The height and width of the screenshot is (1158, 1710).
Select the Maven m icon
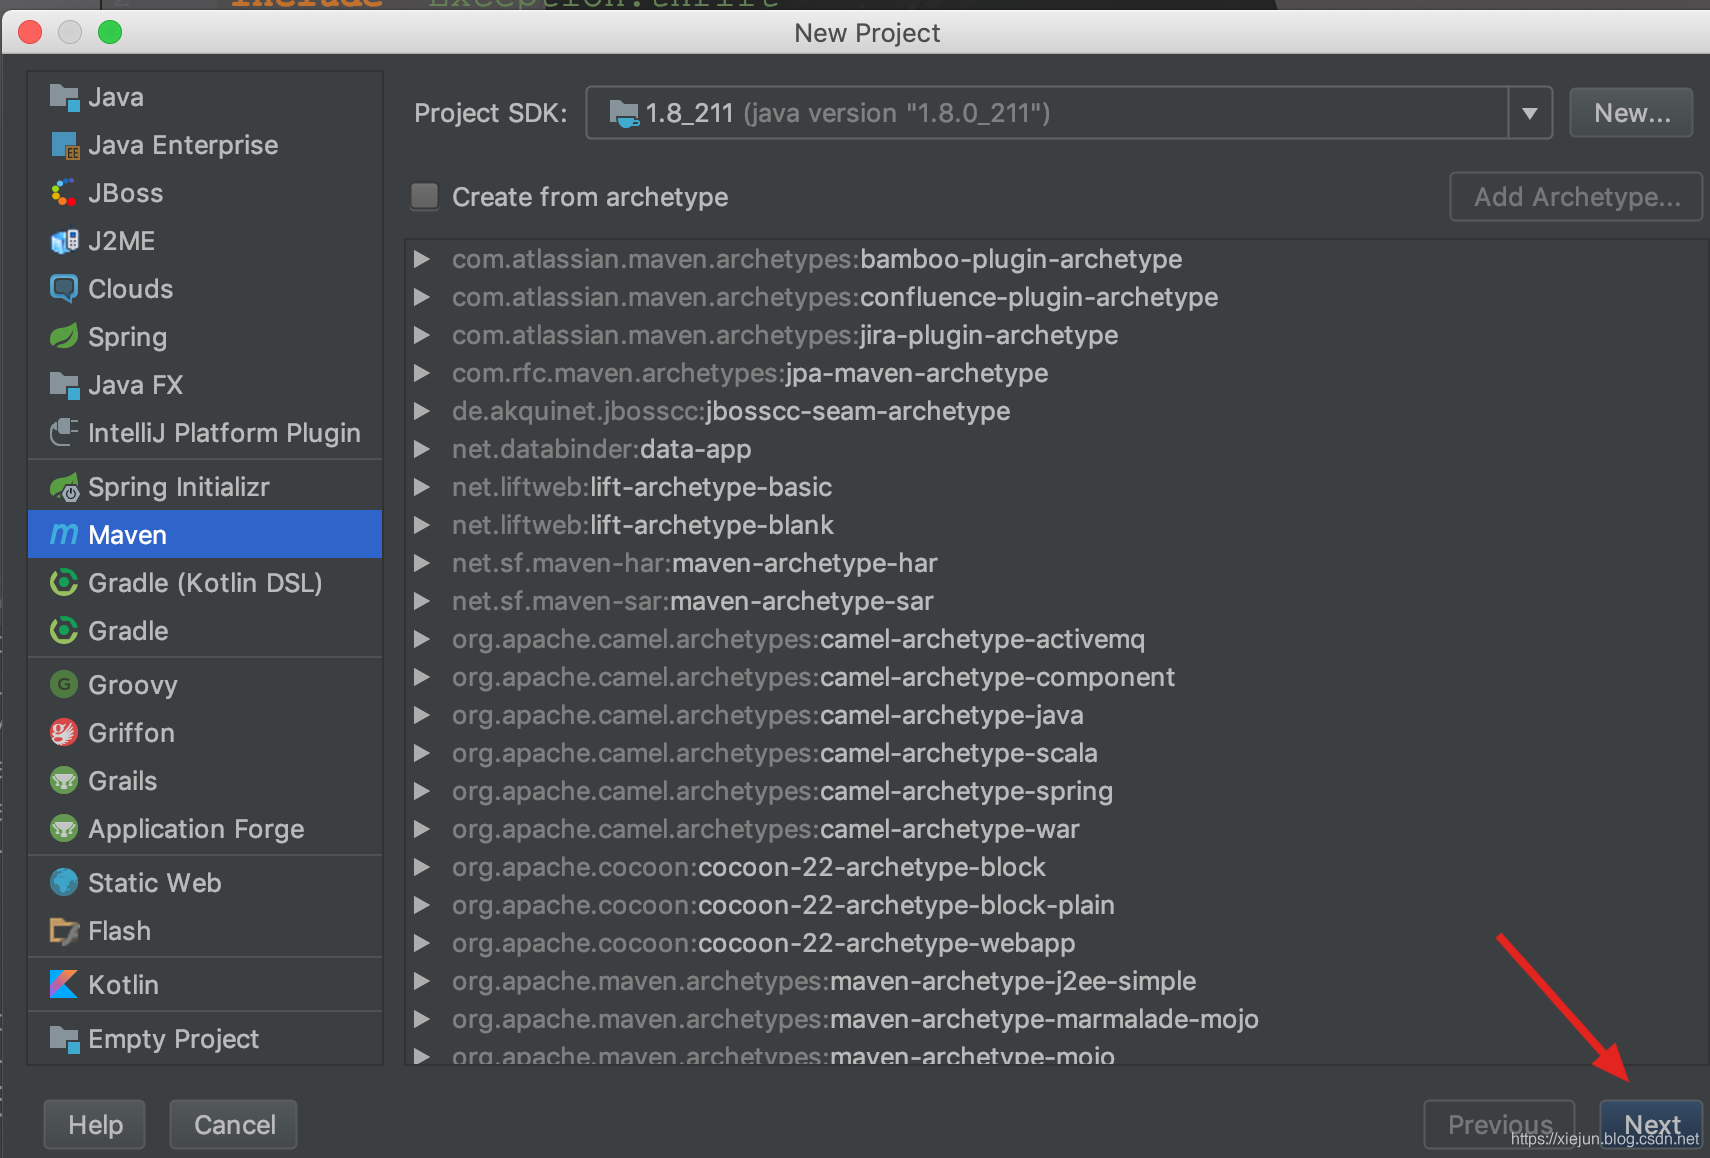(64, 535)
